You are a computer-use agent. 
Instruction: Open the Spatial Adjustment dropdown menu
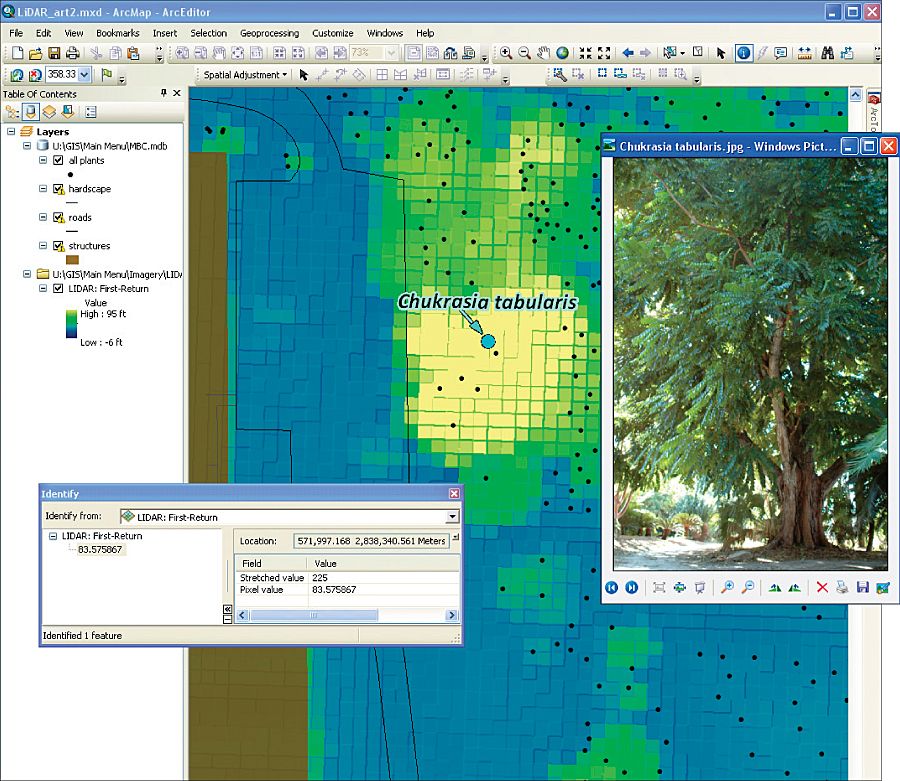click(244, 75)
